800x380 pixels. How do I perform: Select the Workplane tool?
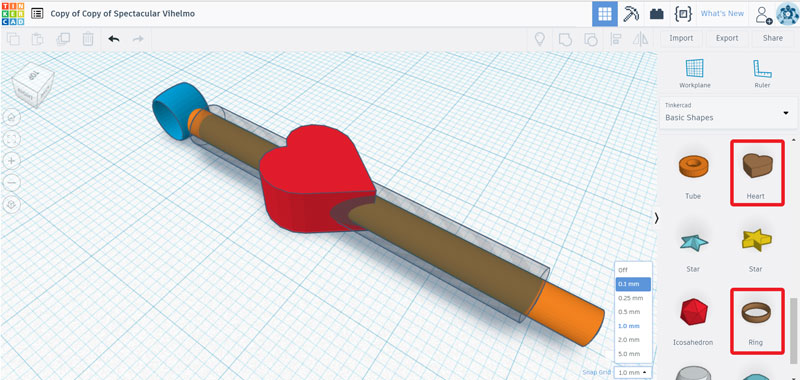click(694, 74)
